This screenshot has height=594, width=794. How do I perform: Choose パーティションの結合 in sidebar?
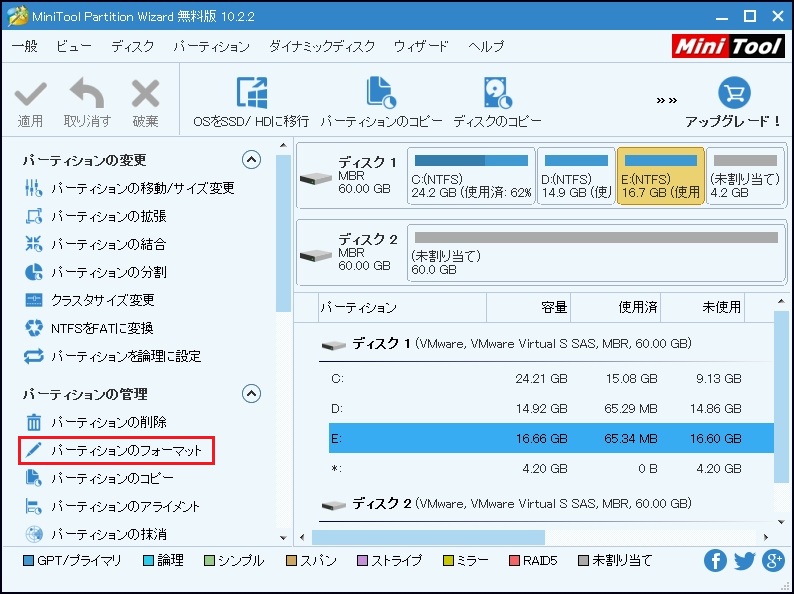coord(95,244)
